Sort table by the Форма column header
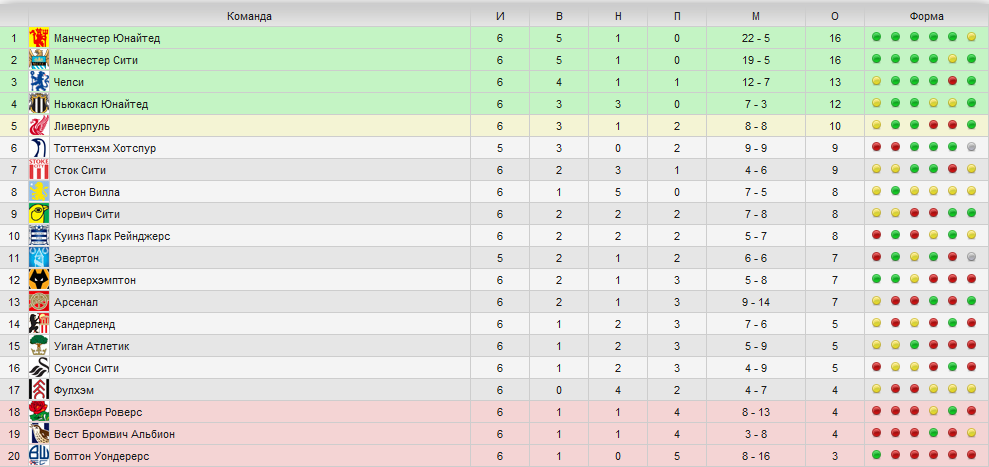Screen dimensions: 989x467 point(927,16)
